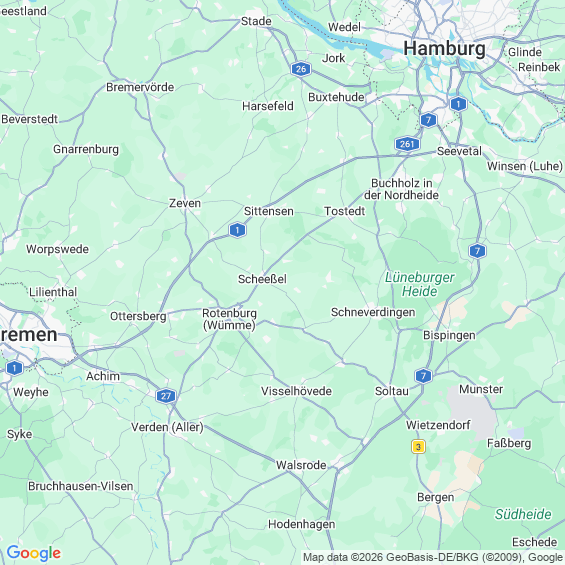Click the Visselhövede town label
Image resolution: width=565 pixels, height=565 pixels.
296,391
